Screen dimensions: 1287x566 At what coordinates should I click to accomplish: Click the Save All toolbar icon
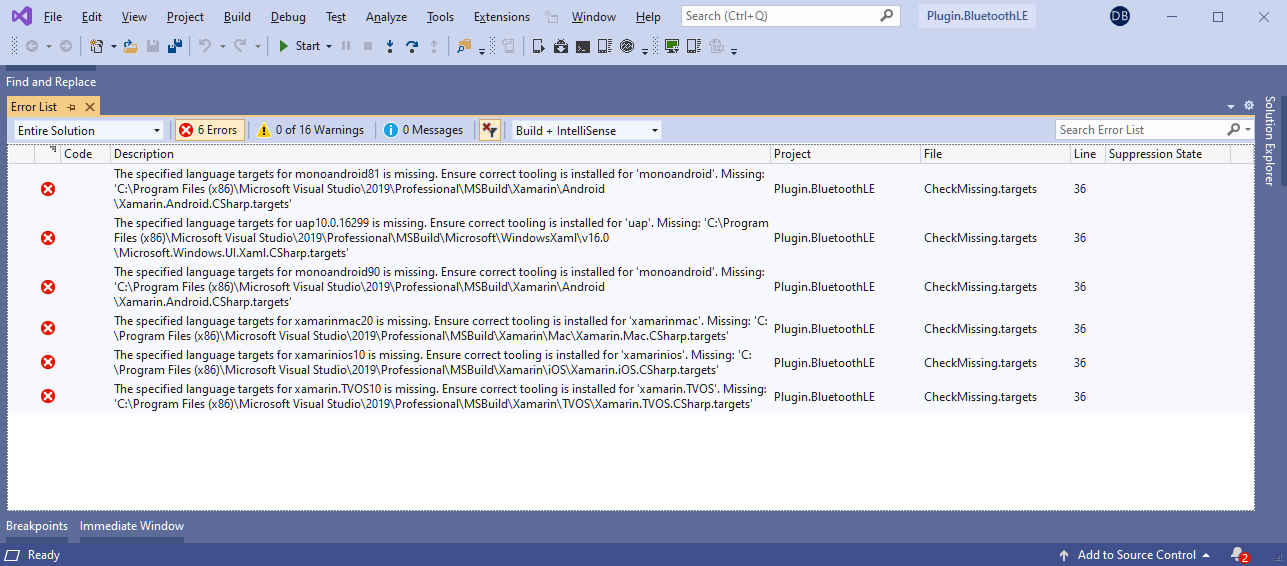point(175,46)
